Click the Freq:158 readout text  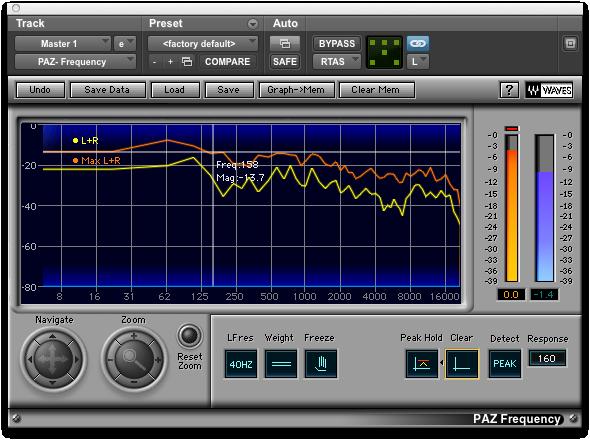237,165
